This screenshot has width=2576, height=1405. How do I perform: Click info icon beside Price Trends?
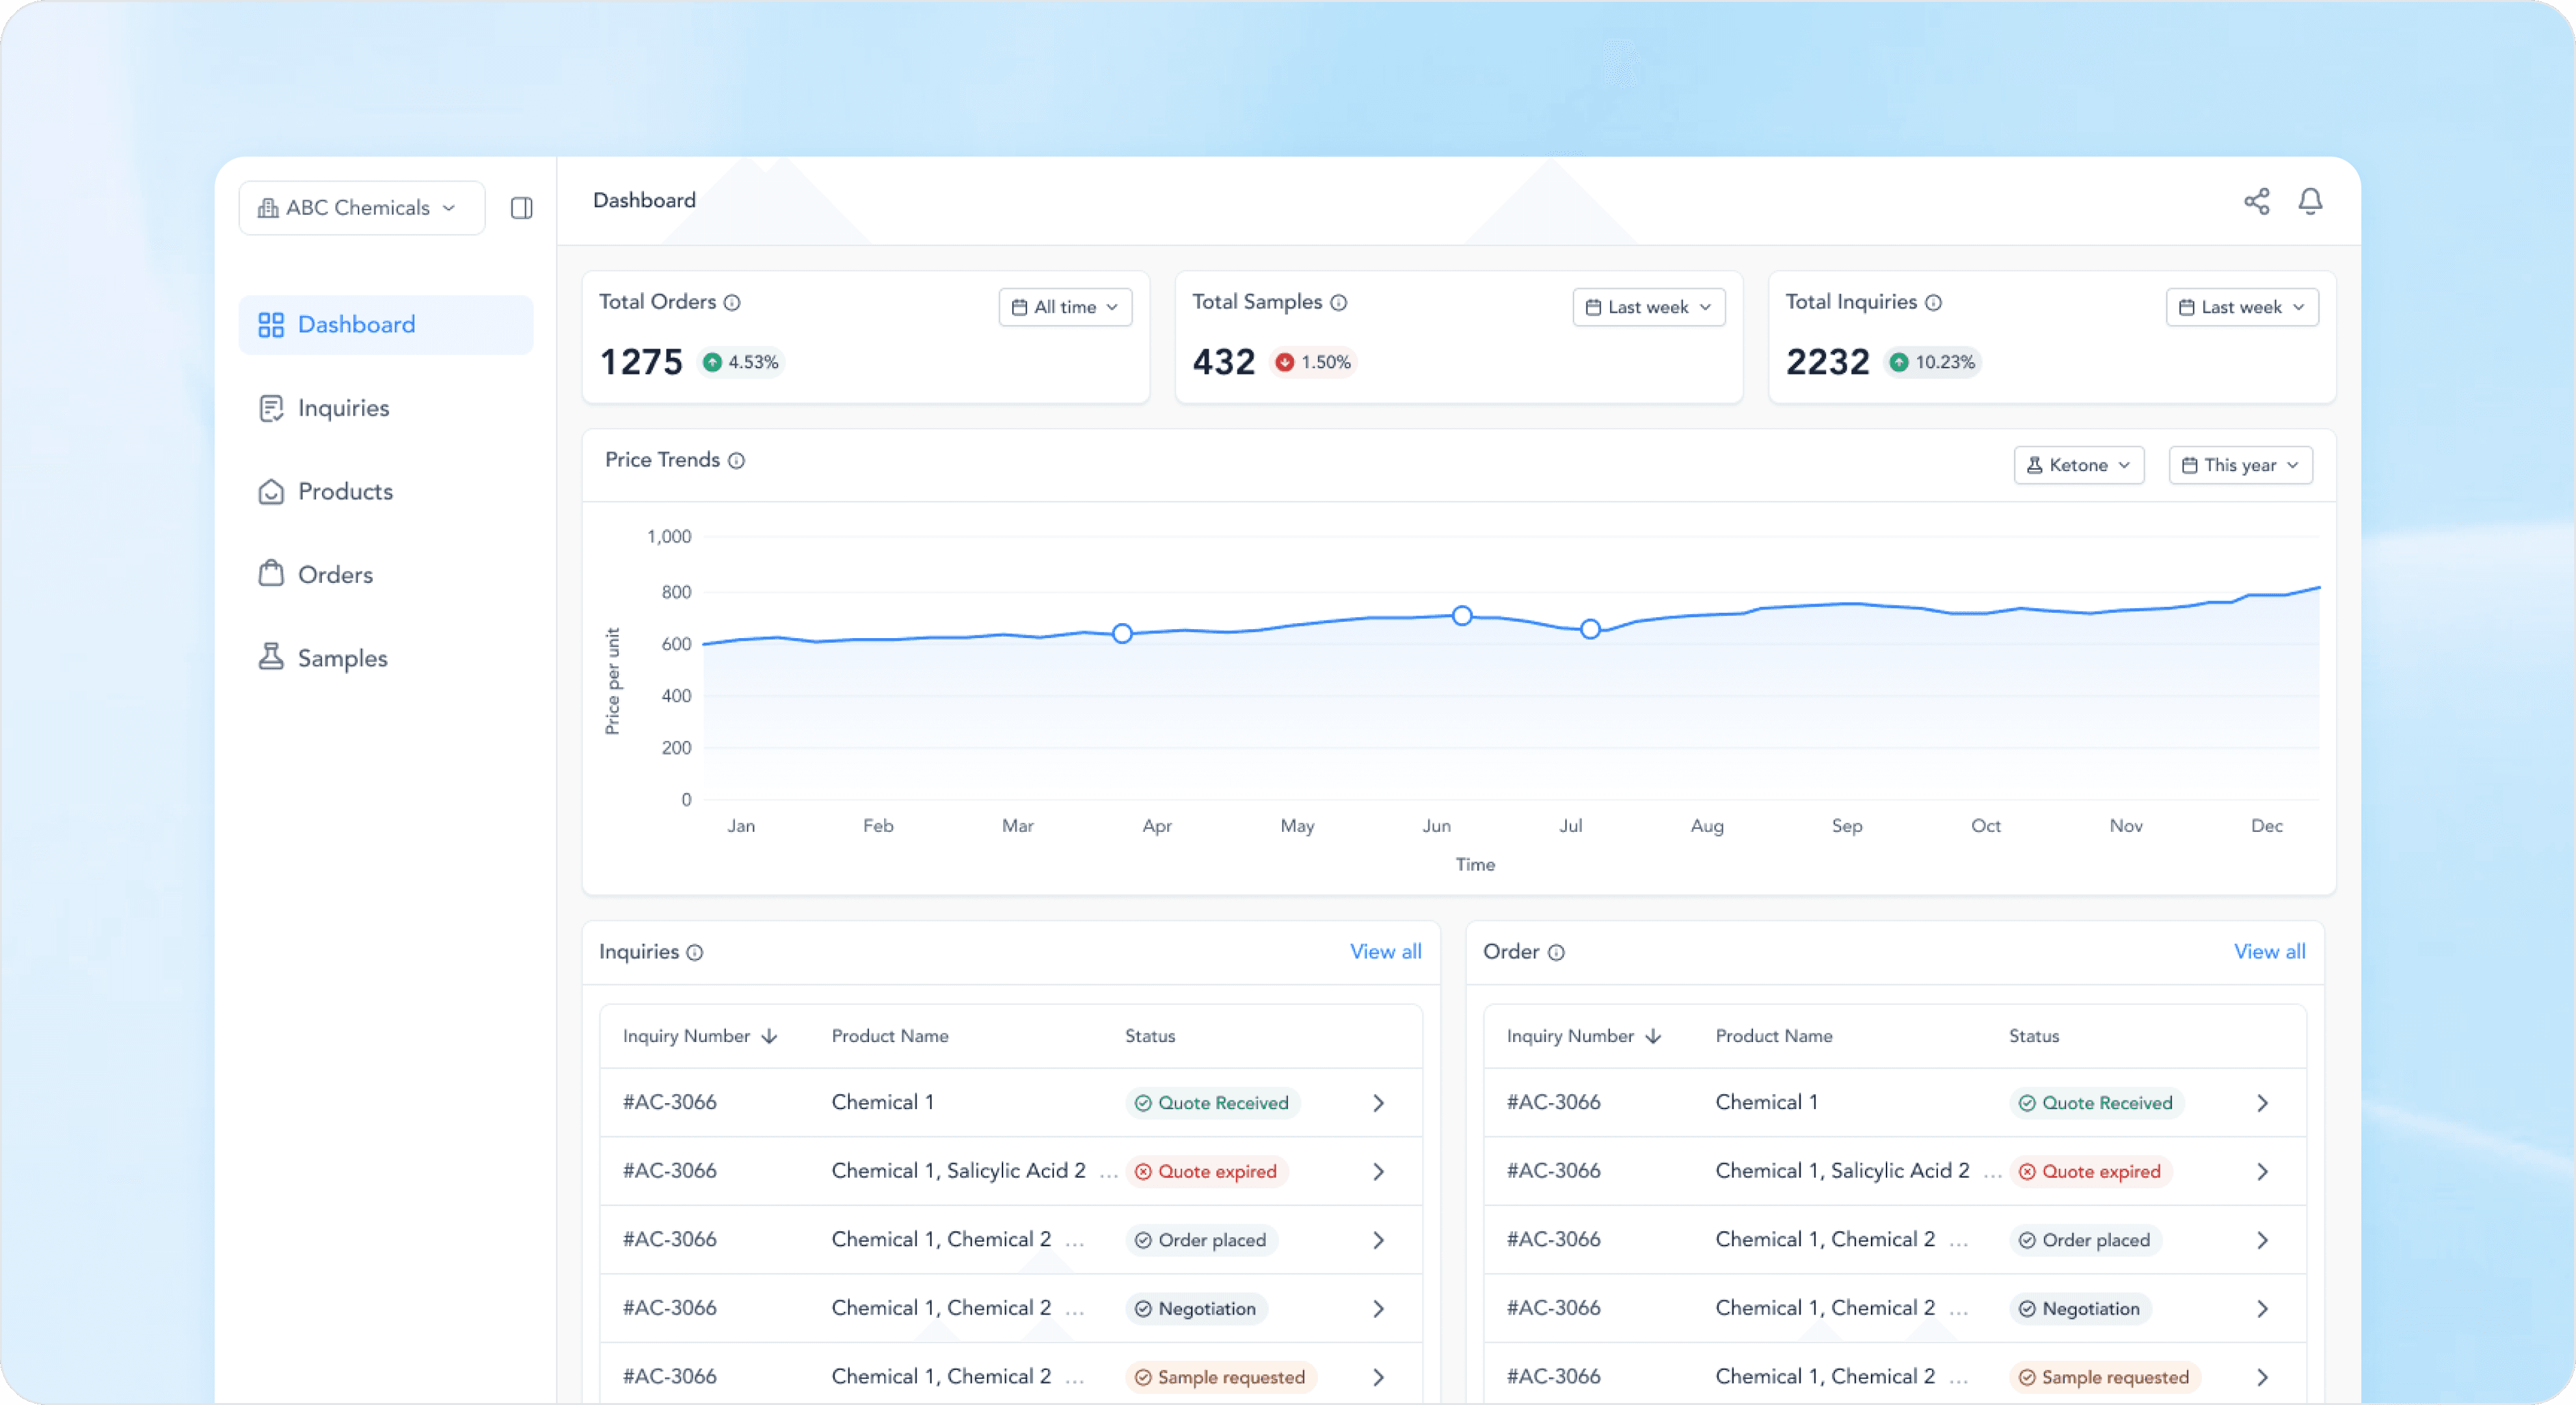pyautogui.click(x=737, y=461)
